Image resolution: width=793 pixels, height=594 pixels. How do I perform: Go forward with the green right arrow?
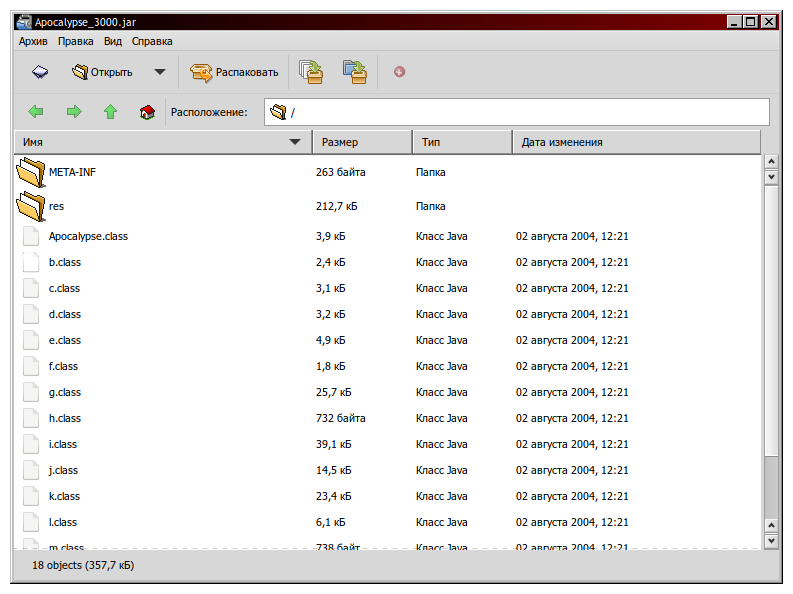tap(74, 112)
